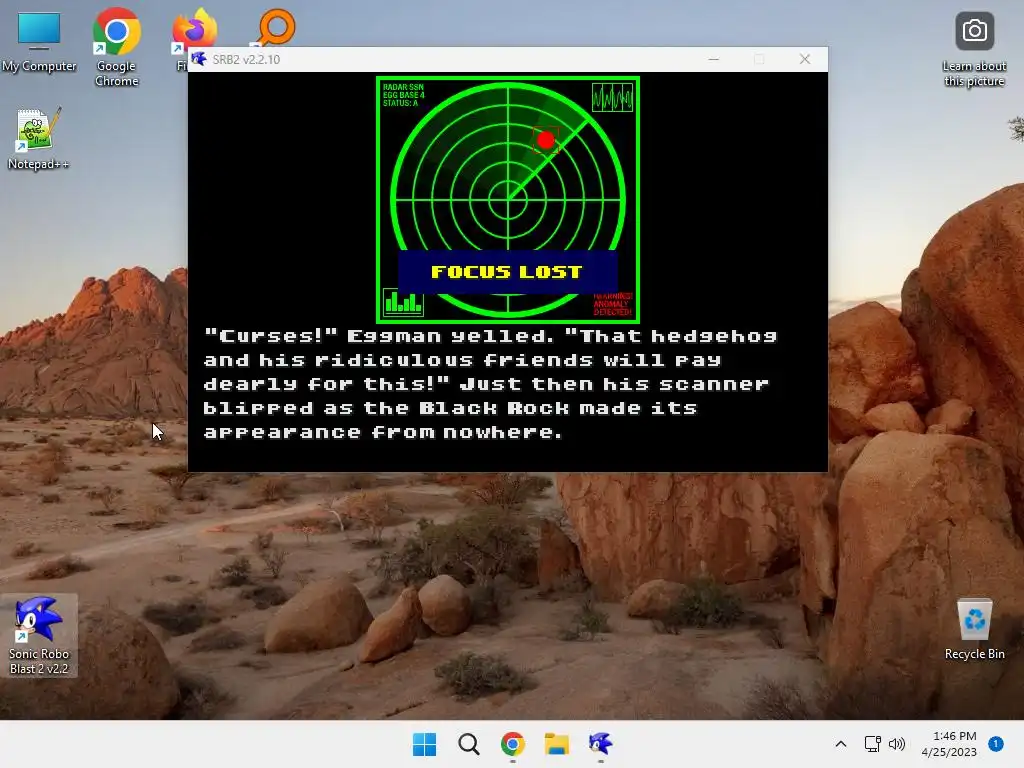
Task: Open the volume tray icon
Action: tap(897, 744)
